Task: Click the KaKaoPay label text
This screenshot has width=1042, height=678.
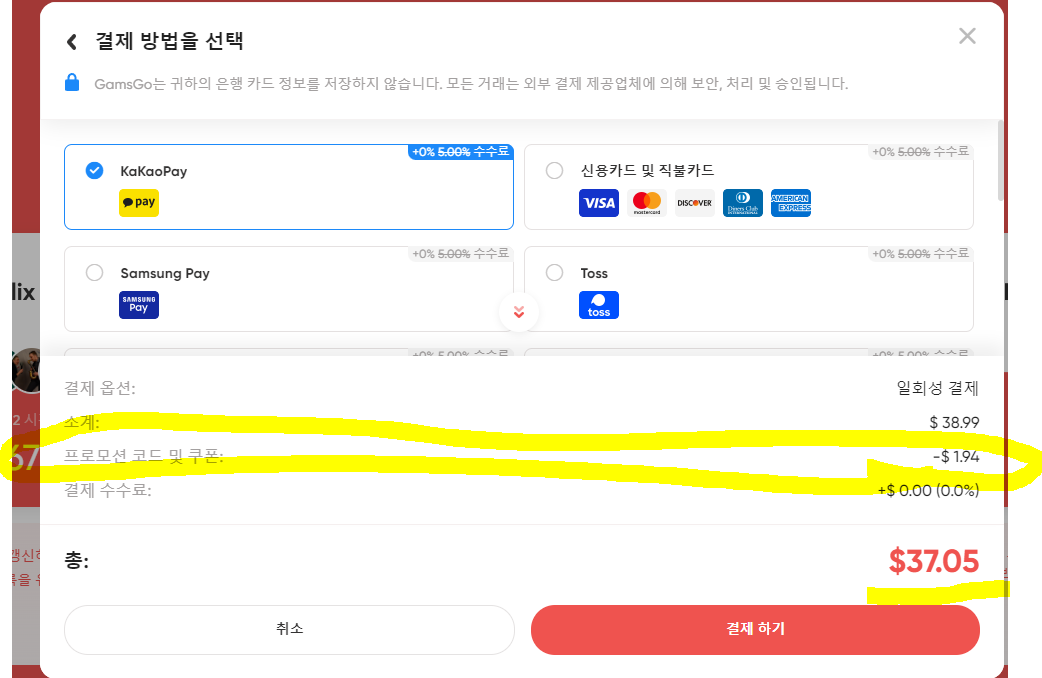Action: 154,171
